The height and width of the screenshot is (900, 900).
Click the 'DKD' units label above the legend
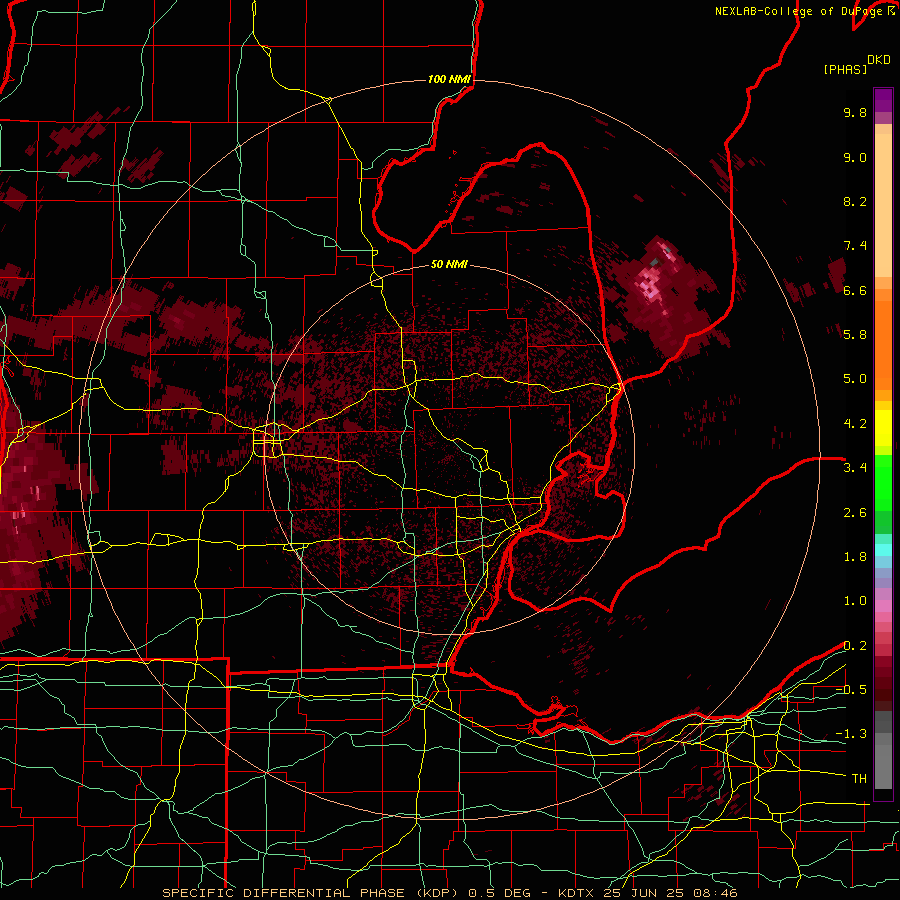879,60
